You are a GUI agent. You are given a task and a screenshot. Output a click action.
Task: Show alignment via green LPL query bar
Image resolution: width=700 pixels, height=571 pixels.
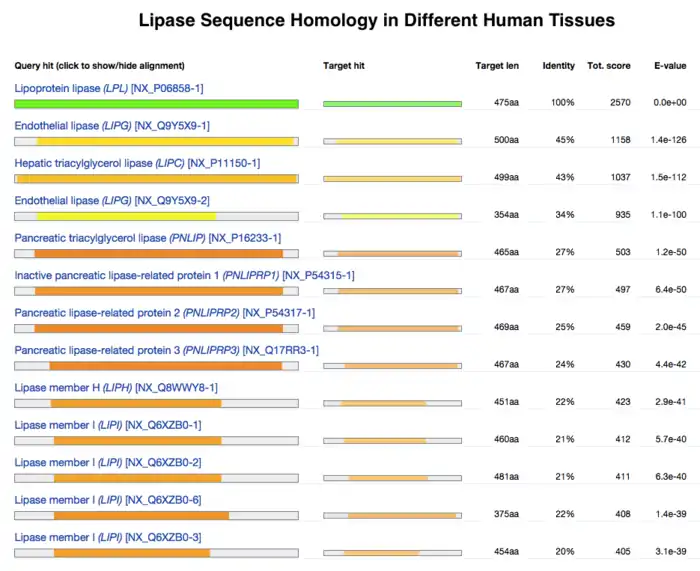point(156,104)
